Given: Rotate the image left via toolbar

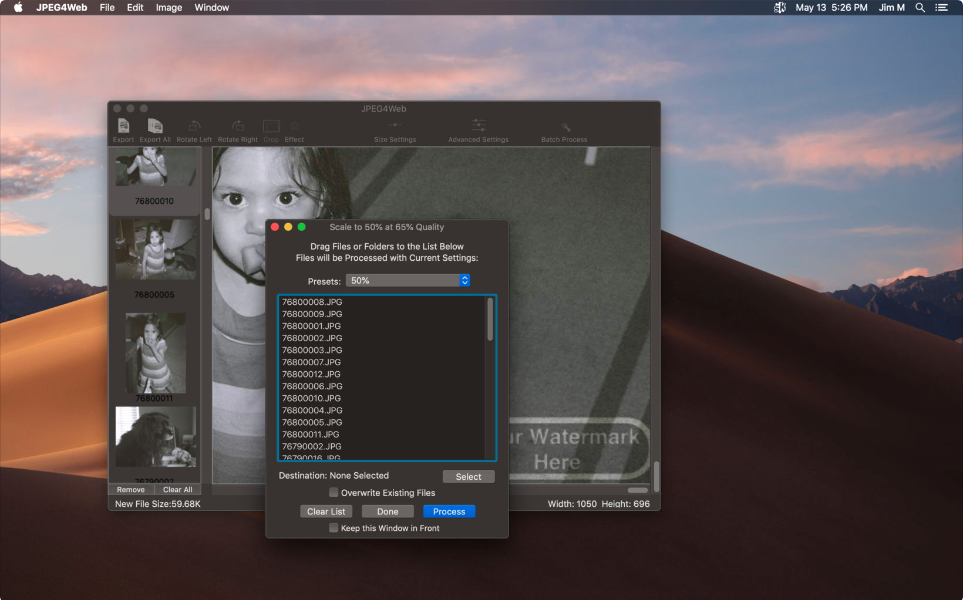Looking at the screenshot, I should [194, 130].
